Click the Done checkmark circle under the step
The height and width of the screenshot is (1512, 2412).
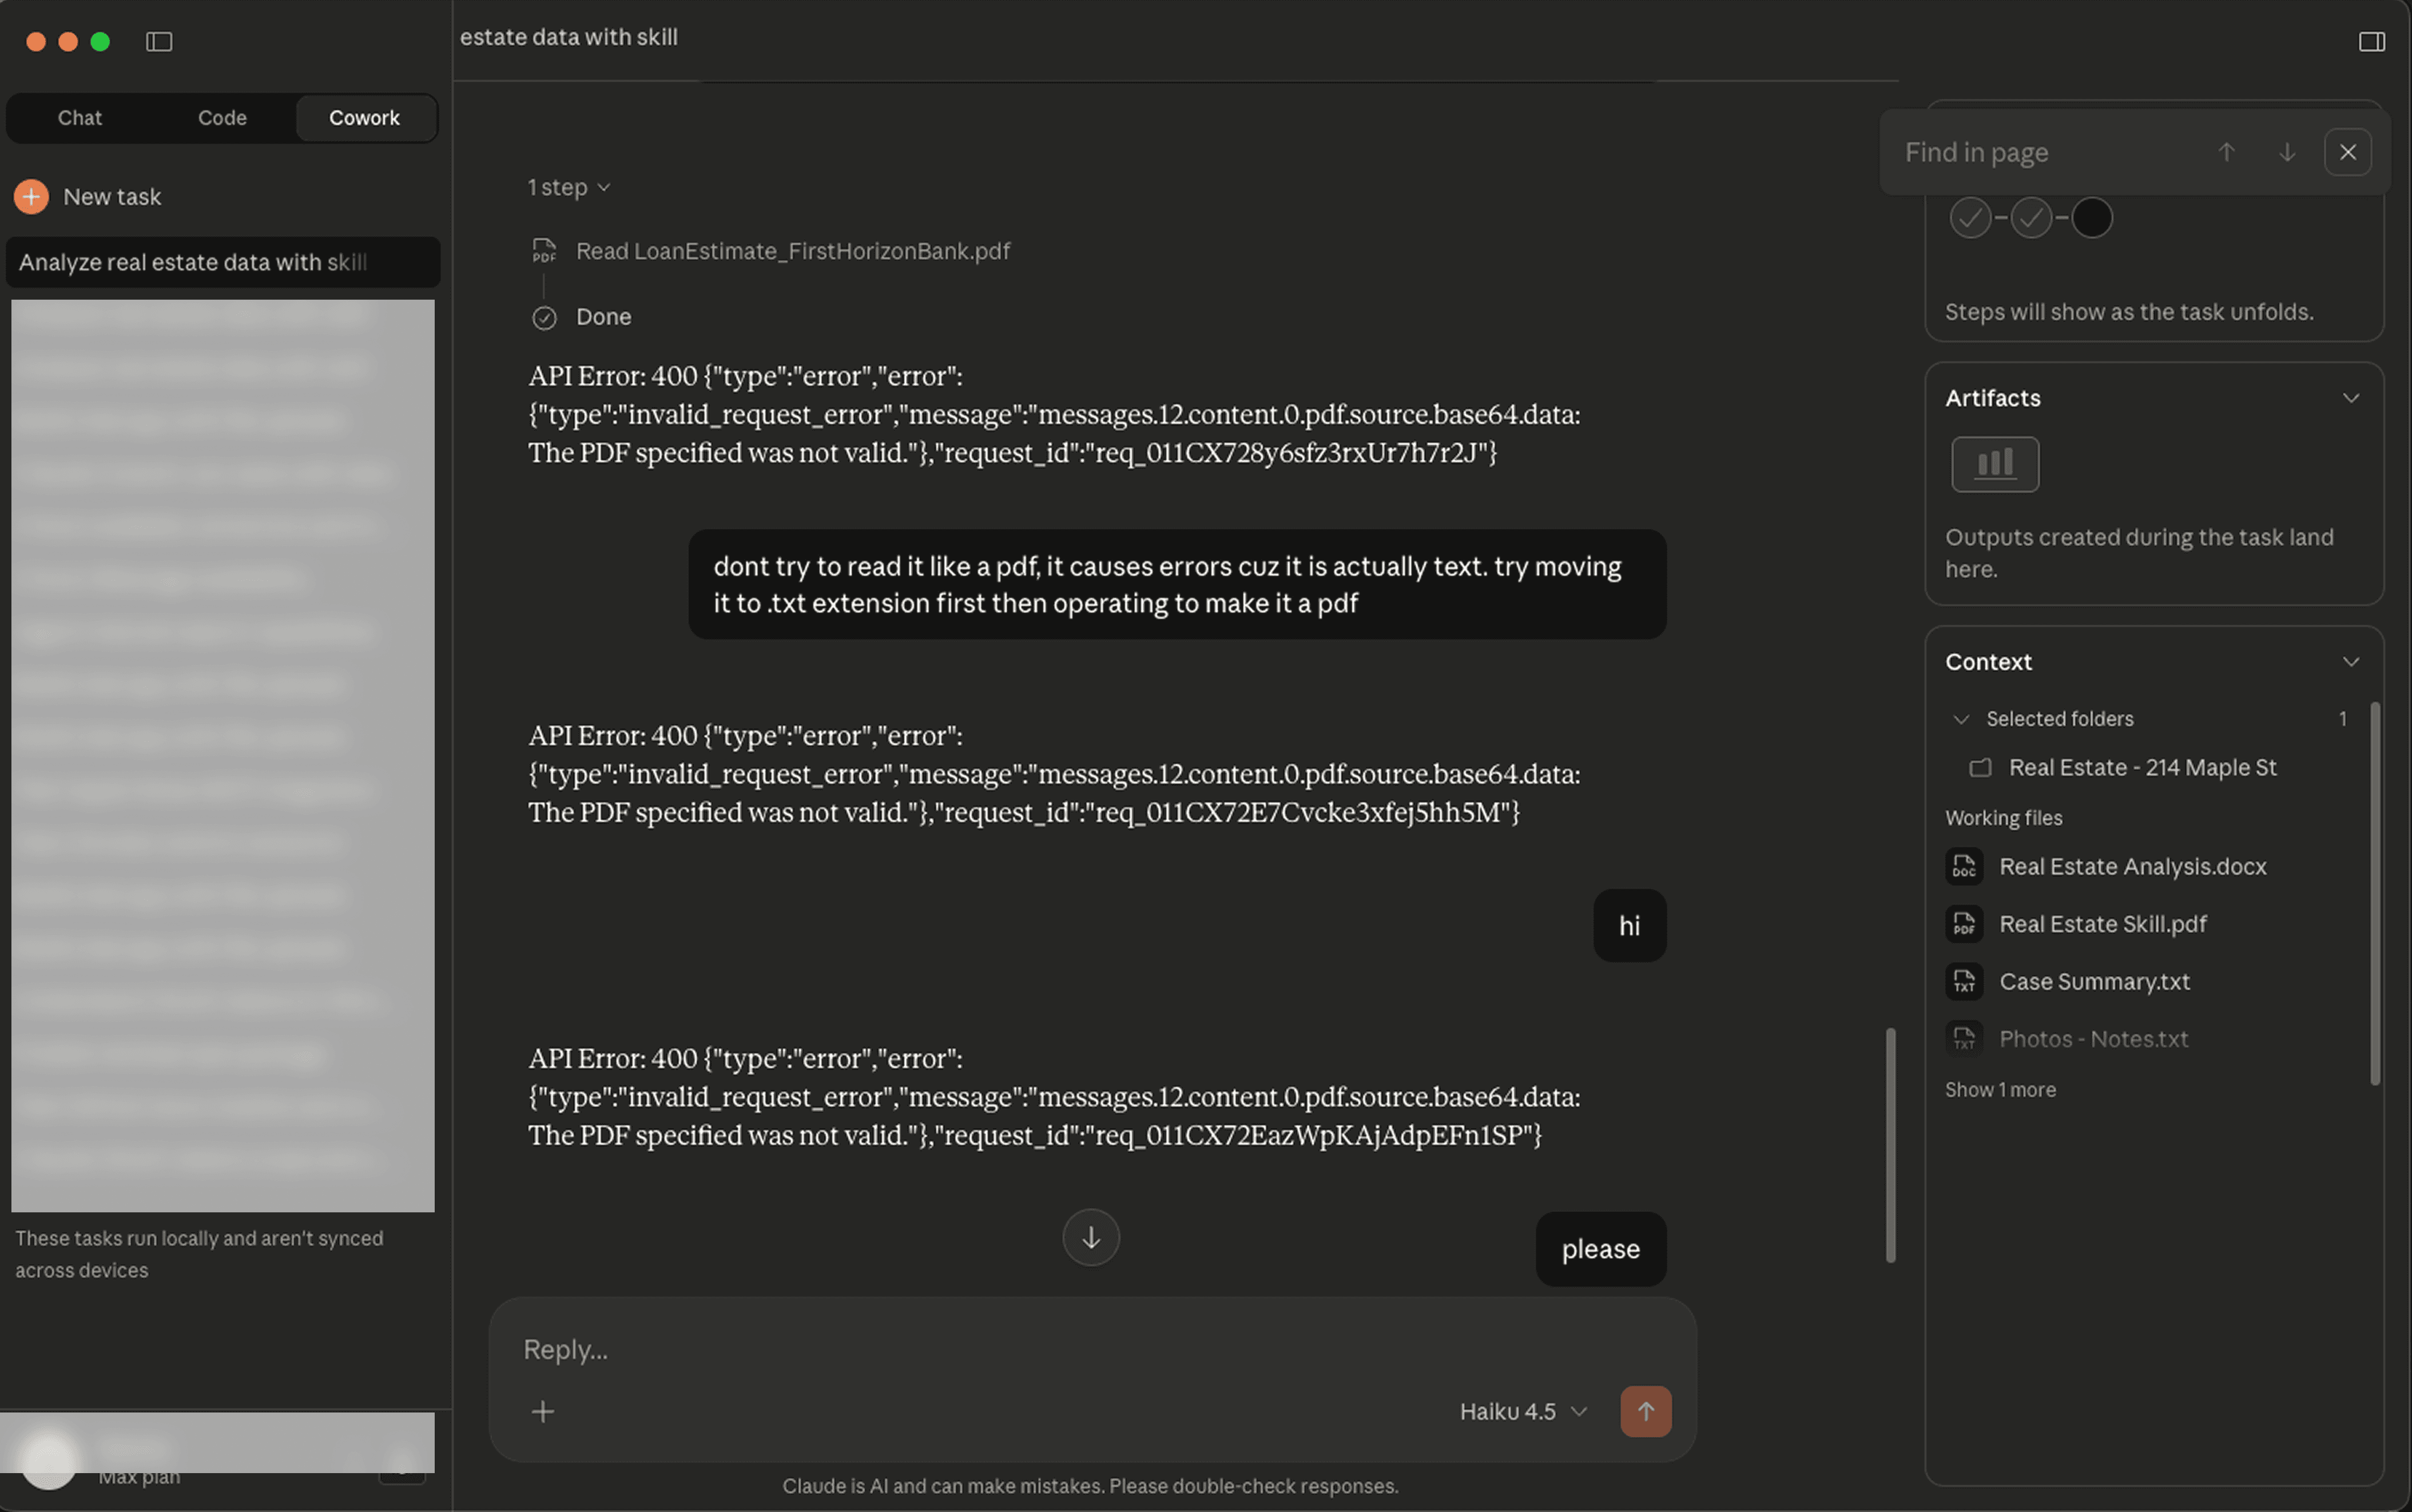coord(544,317)
